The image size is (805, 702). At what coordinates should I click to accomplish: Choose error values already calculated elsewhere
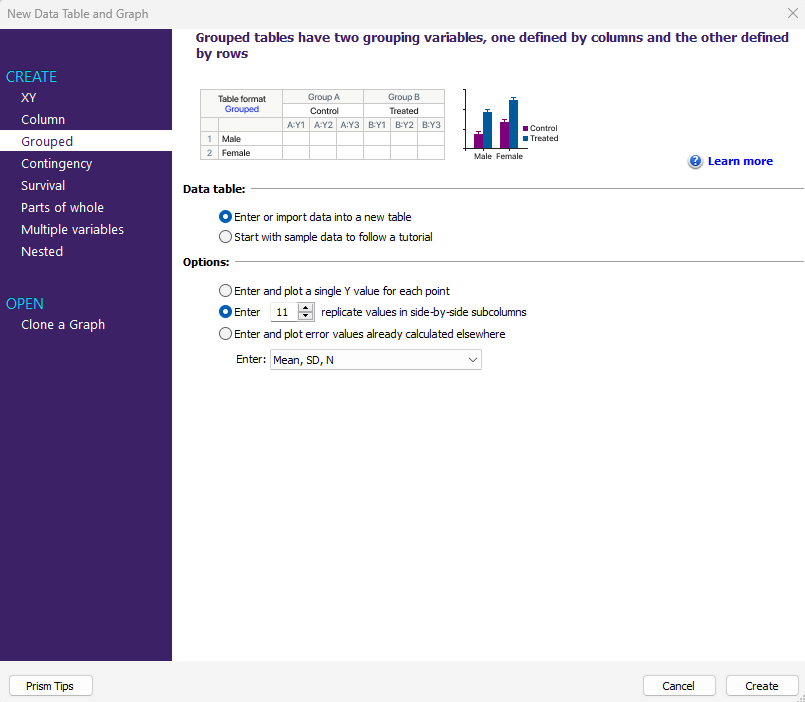[225, 334]
